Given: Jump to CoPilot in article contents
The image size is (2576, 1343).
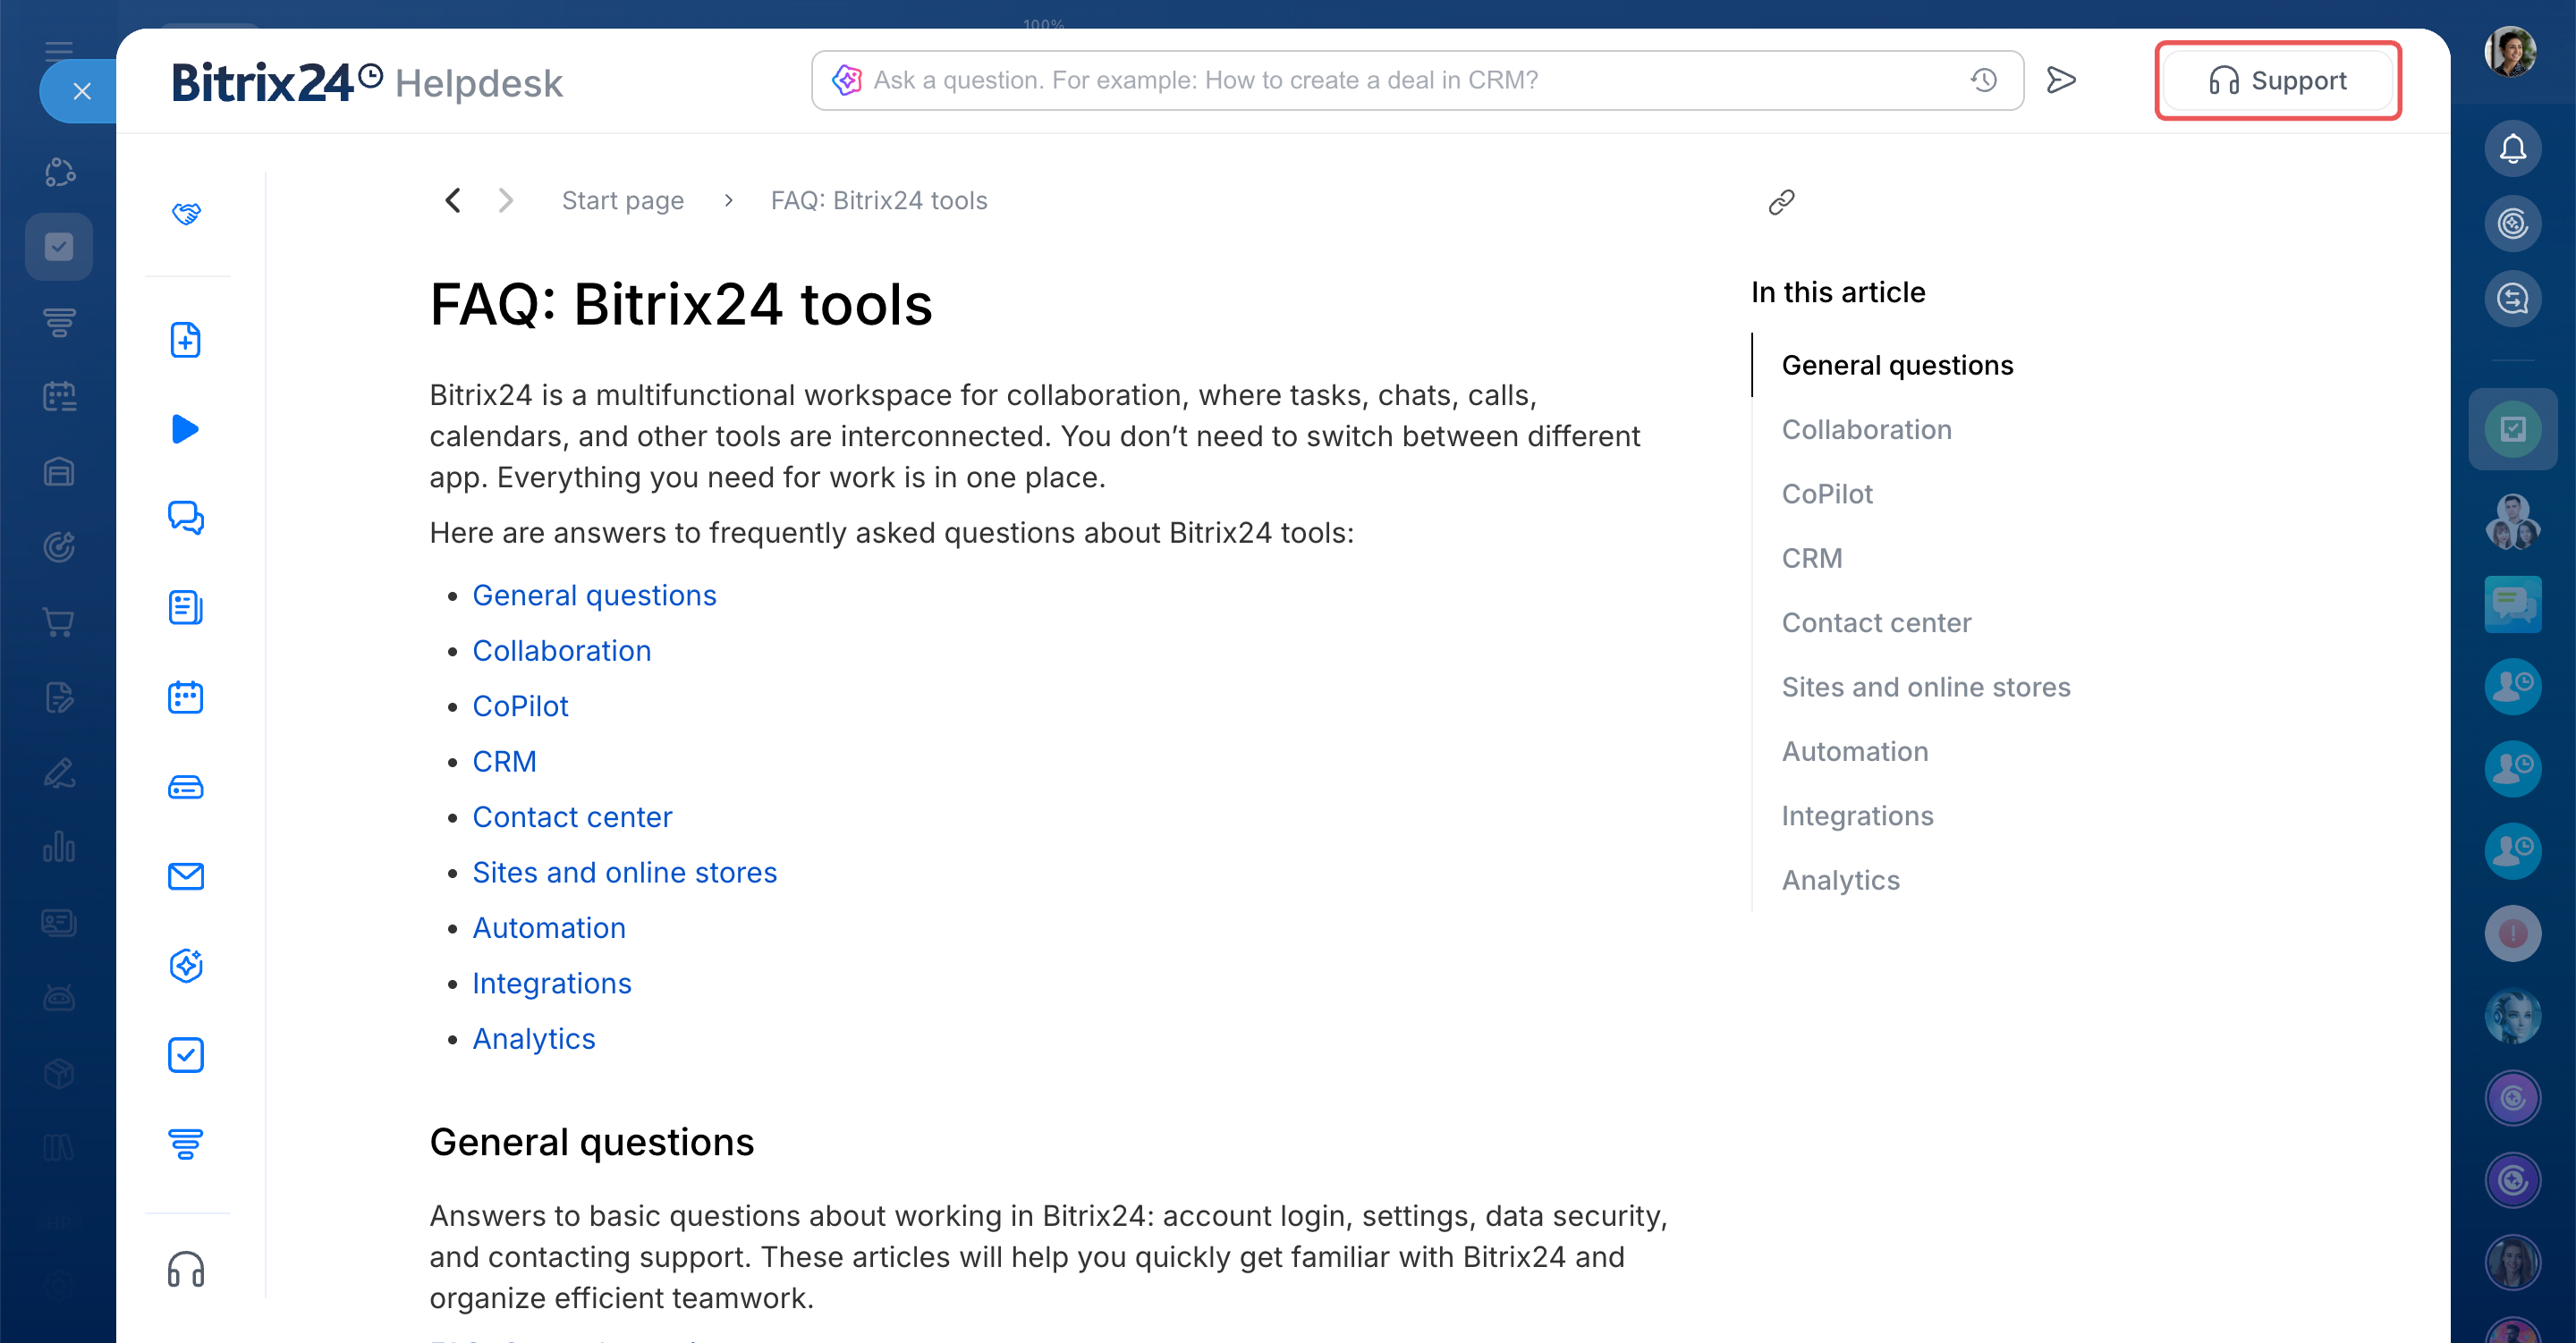Looking at the screenshot, I should [1827, 494].
